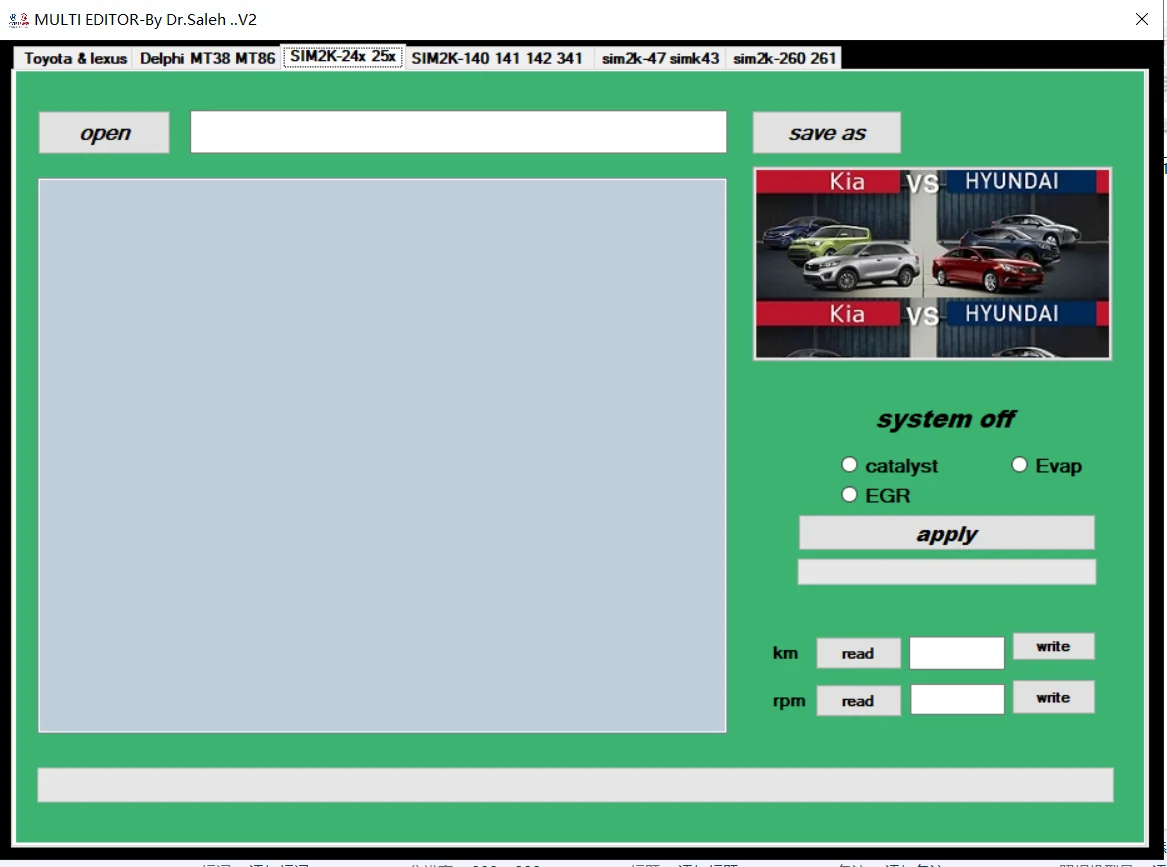The image size is (1167, 867).
Task: Close the MULTI EDITOR window
Action: coord(1142,19)
